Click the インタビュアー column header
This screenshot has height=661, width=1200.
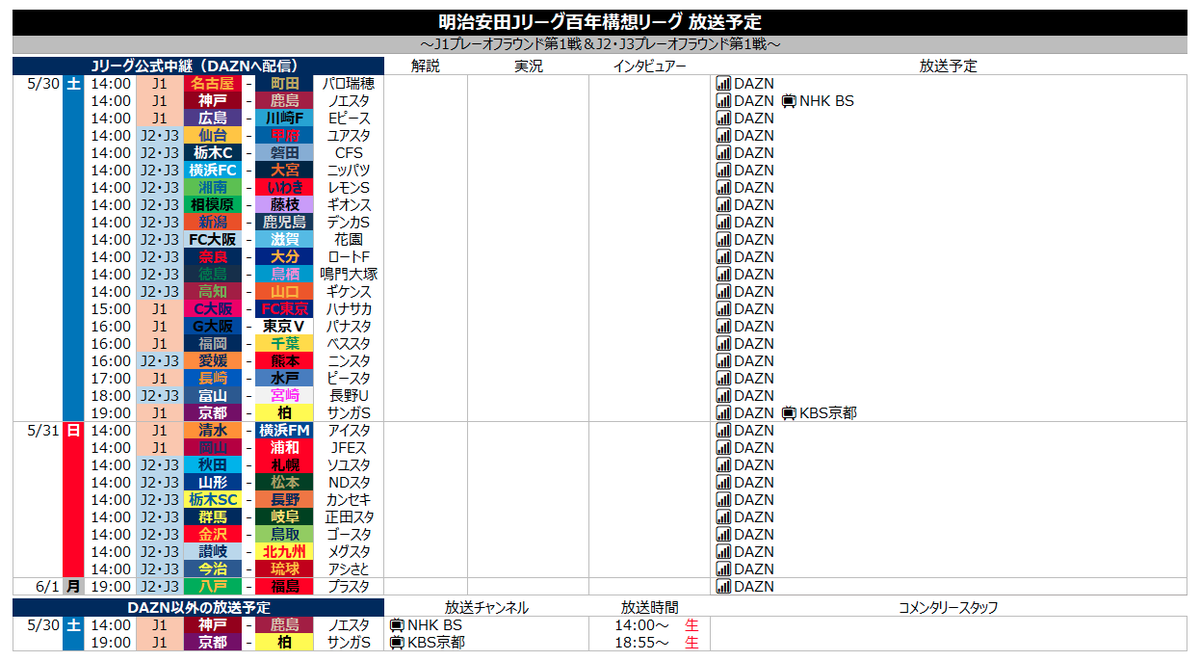[650, 66]
